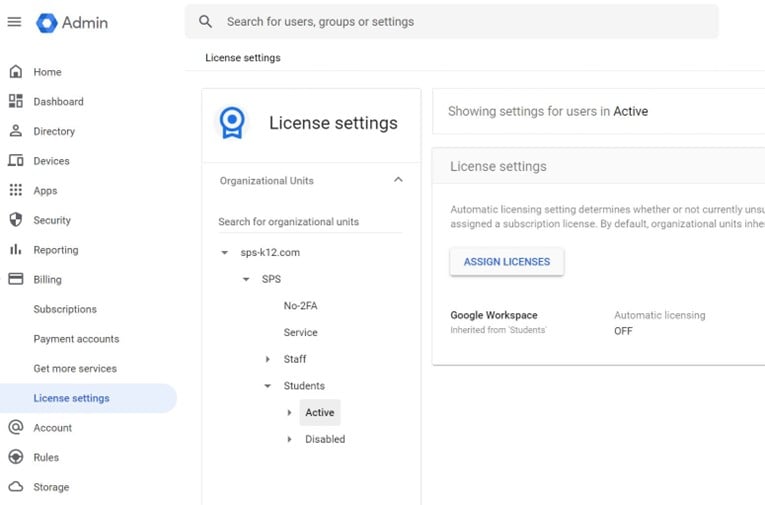
Task: Click the Account at-sign icon
Action: [16, 427]
